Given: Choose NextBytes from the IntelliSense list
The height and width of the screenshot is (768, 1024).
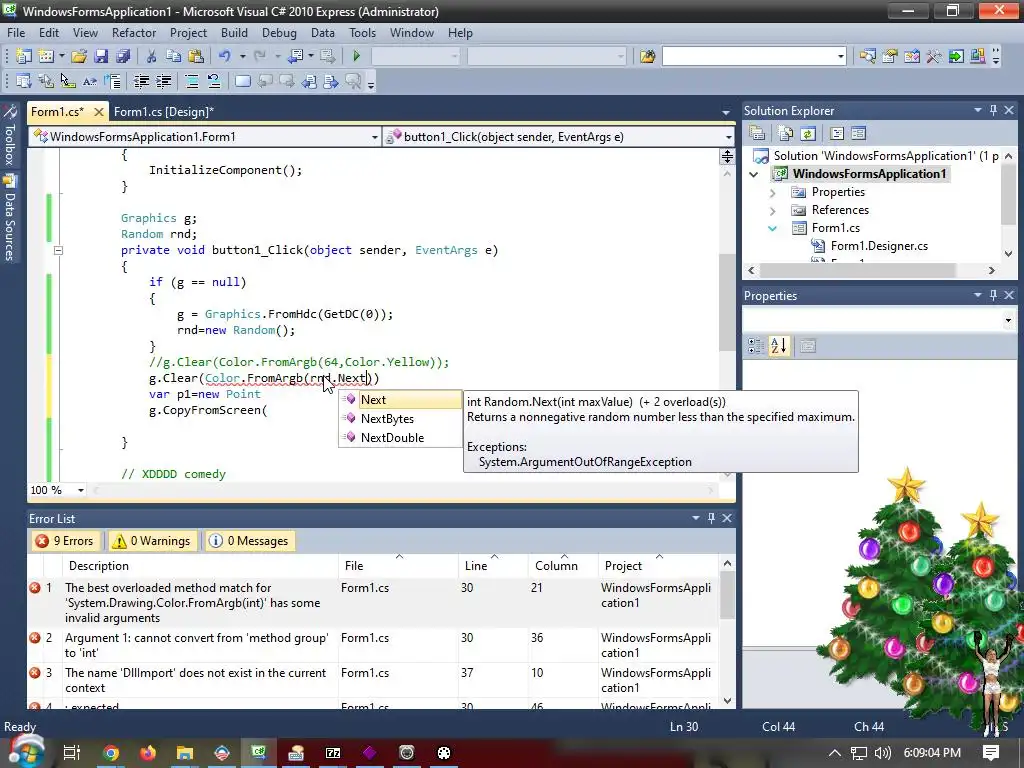Looking at the screenshot, I should 387,419.
